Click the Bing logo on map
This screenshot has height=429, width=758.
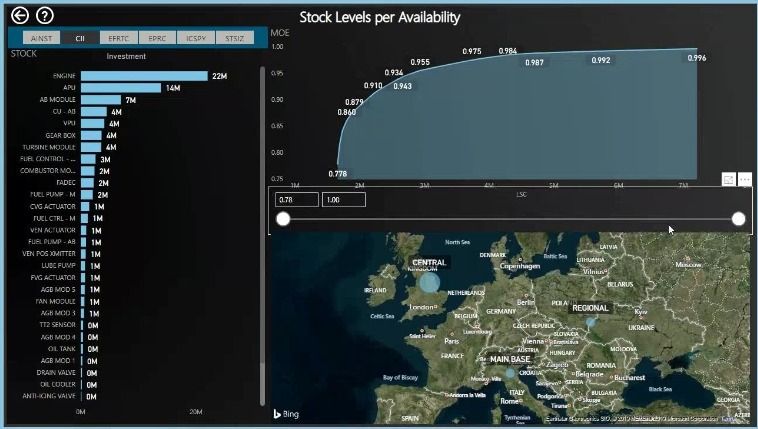(x=286, y=414)
